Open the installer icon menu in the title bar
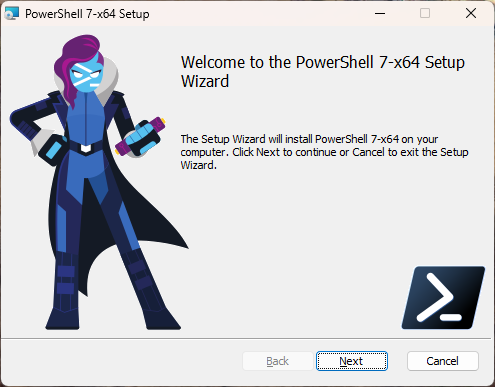The height and width of the screenshot is (387, 495). pyautogui.click(x=12, y=14)
